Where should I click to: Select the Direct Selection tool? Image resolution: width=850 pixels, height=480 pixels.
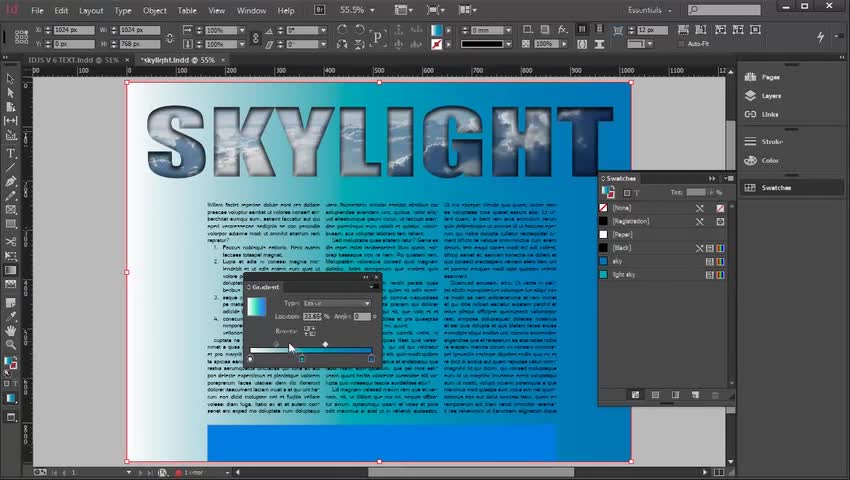[10, 93]
